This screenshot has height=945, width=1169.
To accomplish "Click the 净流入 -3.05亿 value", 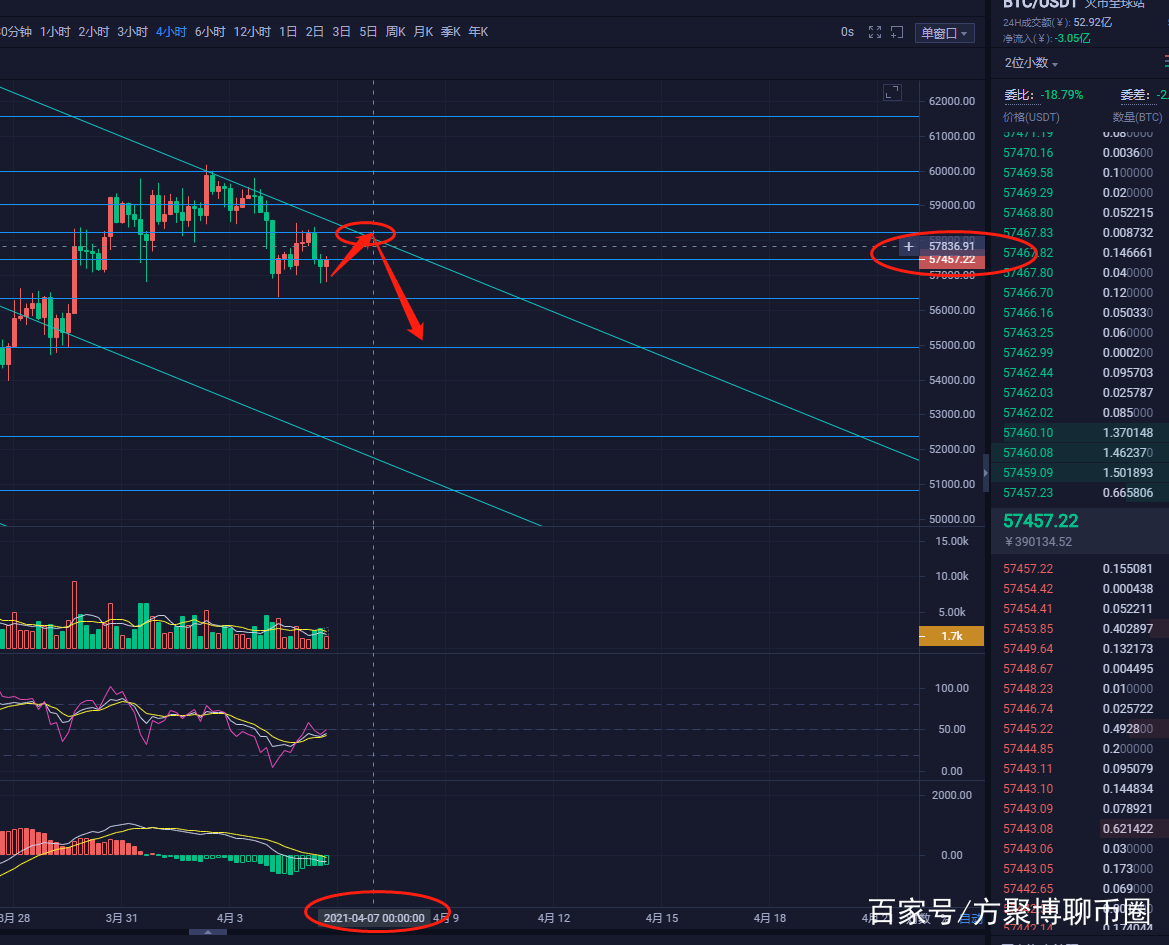I will point(1073,38).
